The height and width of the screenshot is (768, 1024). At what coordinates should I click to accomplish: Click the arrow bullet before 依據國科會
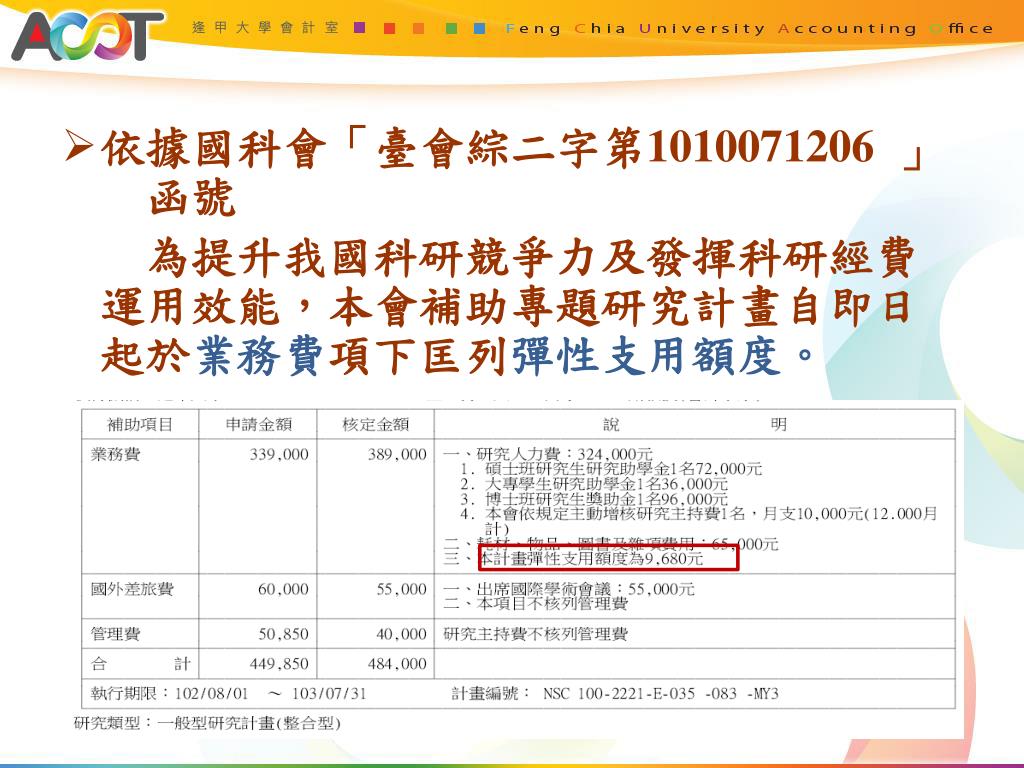[x=78, y=146]
